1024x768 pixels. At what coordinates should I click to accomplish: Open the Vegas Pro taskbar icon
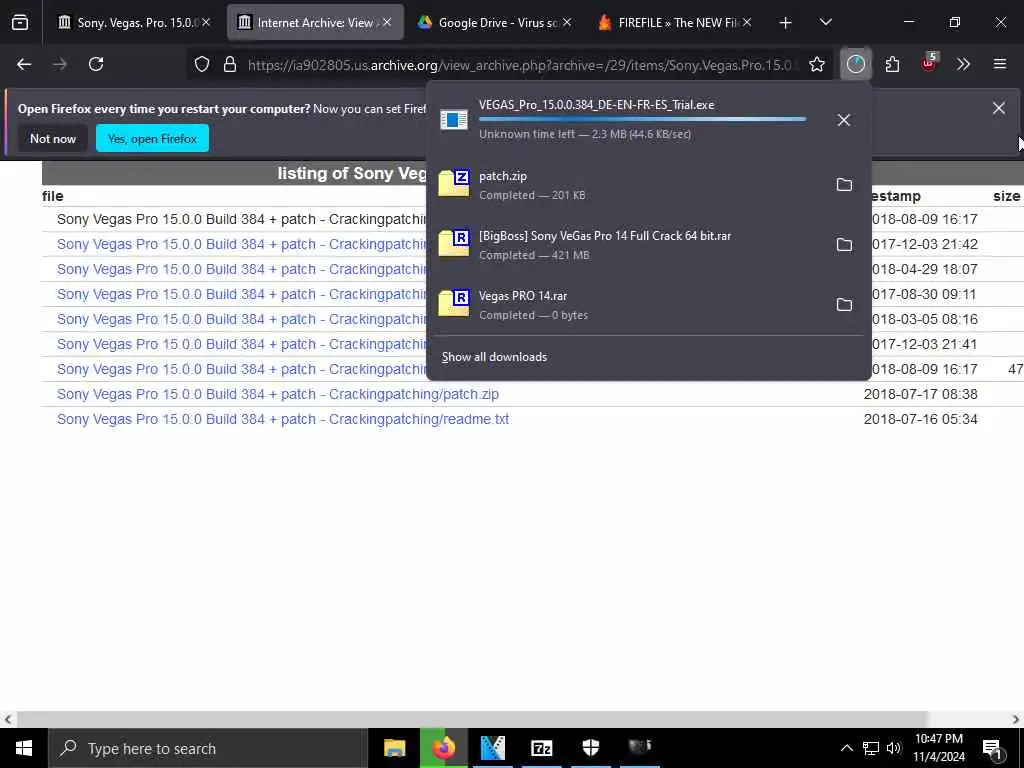pyautogui.click(x=493, y=748)
